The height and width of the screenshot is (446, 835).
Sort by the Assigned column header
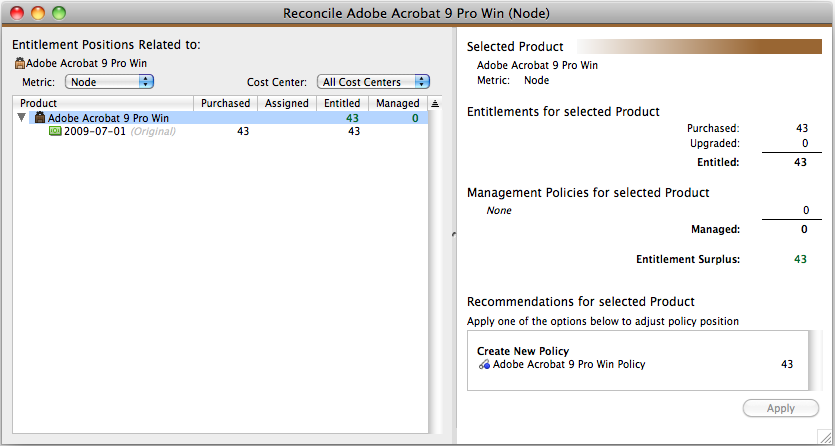[287, 103]
